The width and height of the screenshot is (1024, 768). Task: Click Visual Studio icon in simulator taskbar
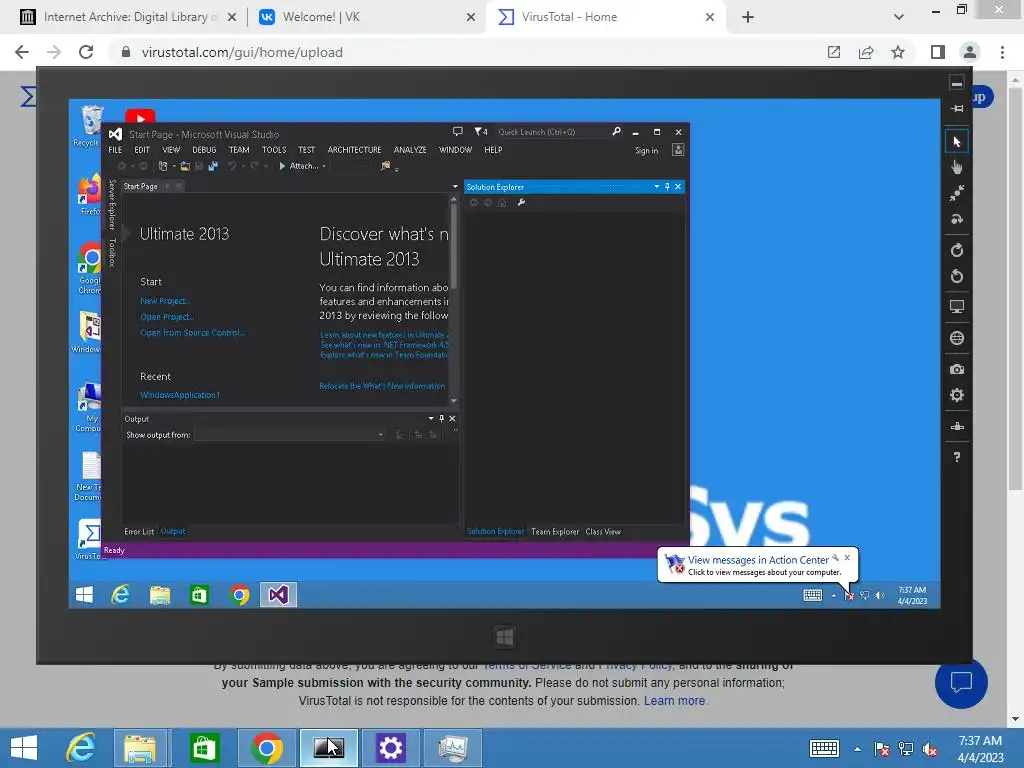(x=278, y=595)
